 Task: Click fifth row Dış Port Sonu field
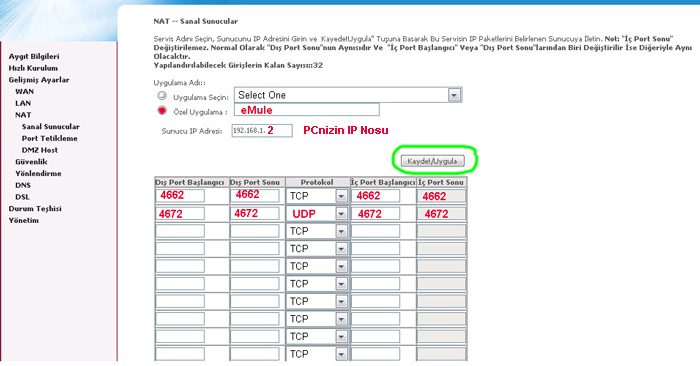[255, 266]
